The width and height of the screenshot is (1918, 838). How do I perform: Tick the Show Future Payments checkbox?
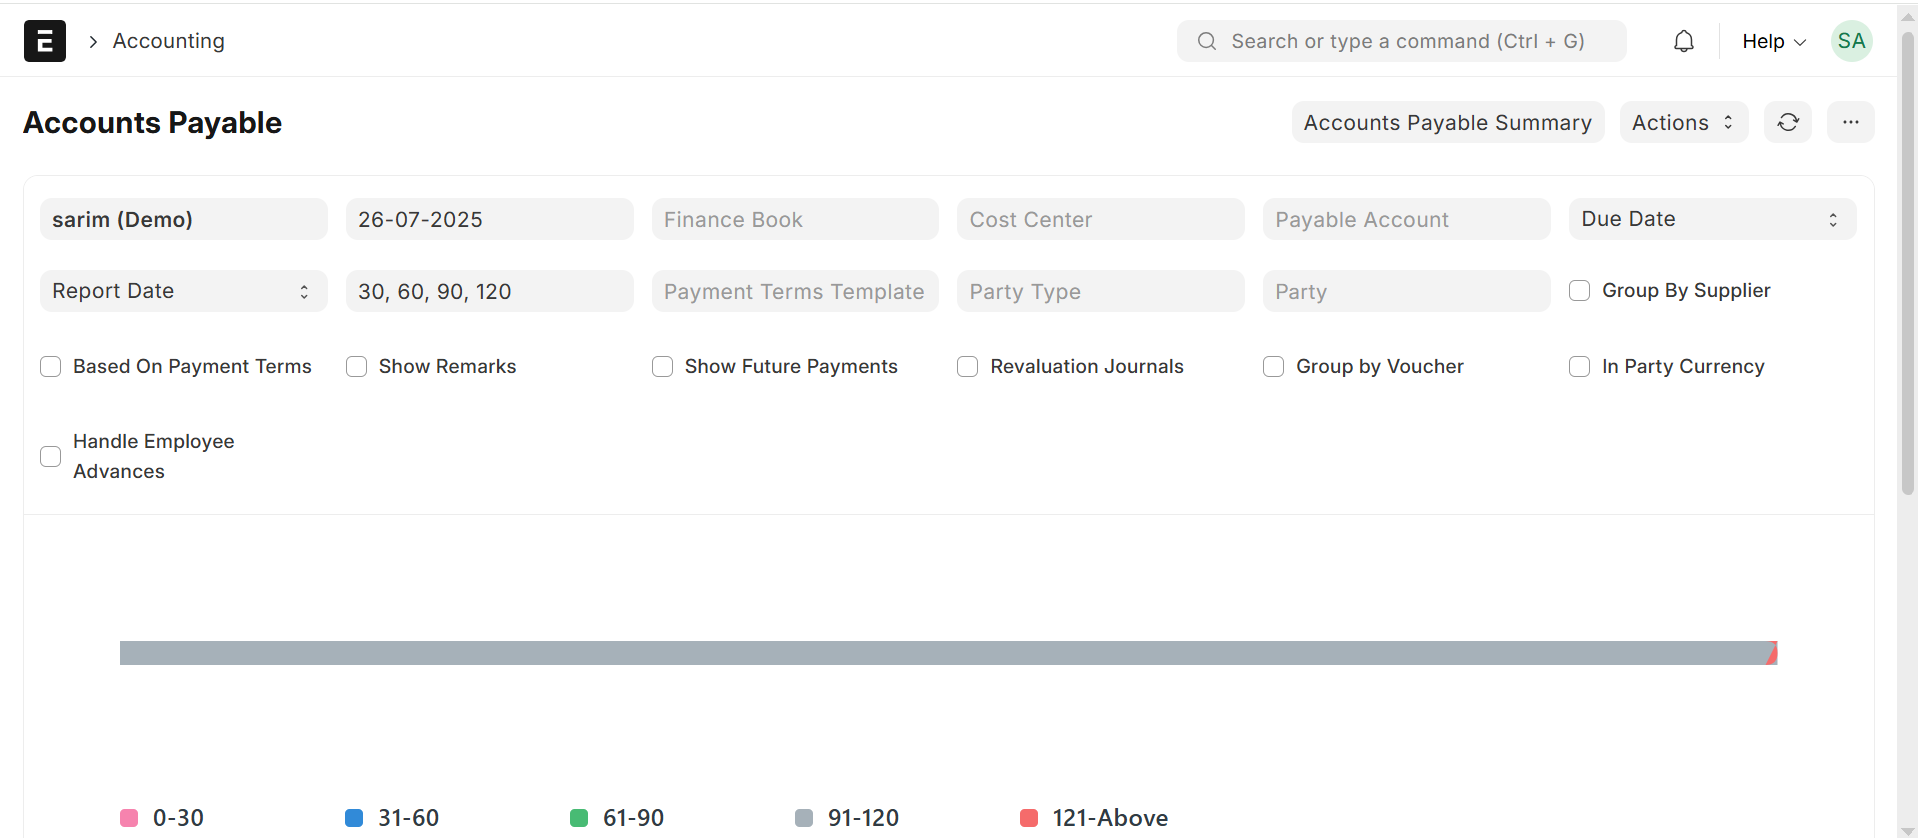[x=663, y=367]
